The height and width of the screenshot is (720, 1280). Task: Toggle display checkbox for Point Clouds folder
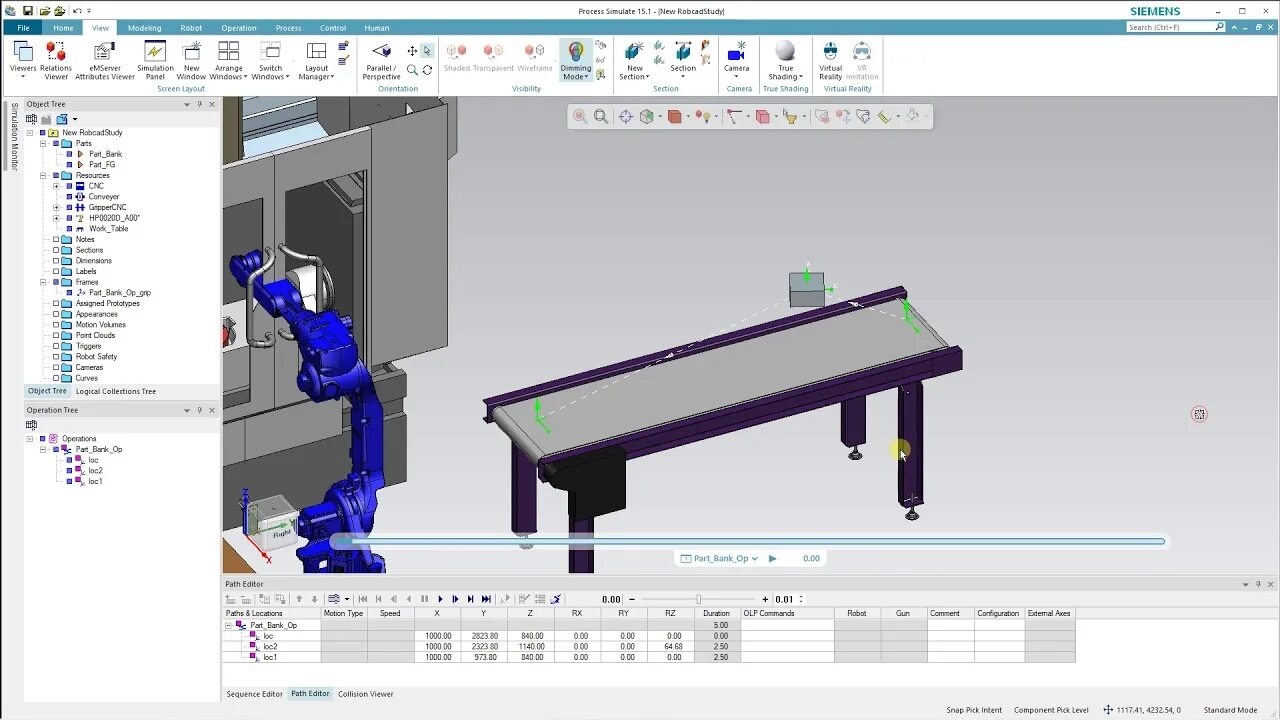pos(56,335)
